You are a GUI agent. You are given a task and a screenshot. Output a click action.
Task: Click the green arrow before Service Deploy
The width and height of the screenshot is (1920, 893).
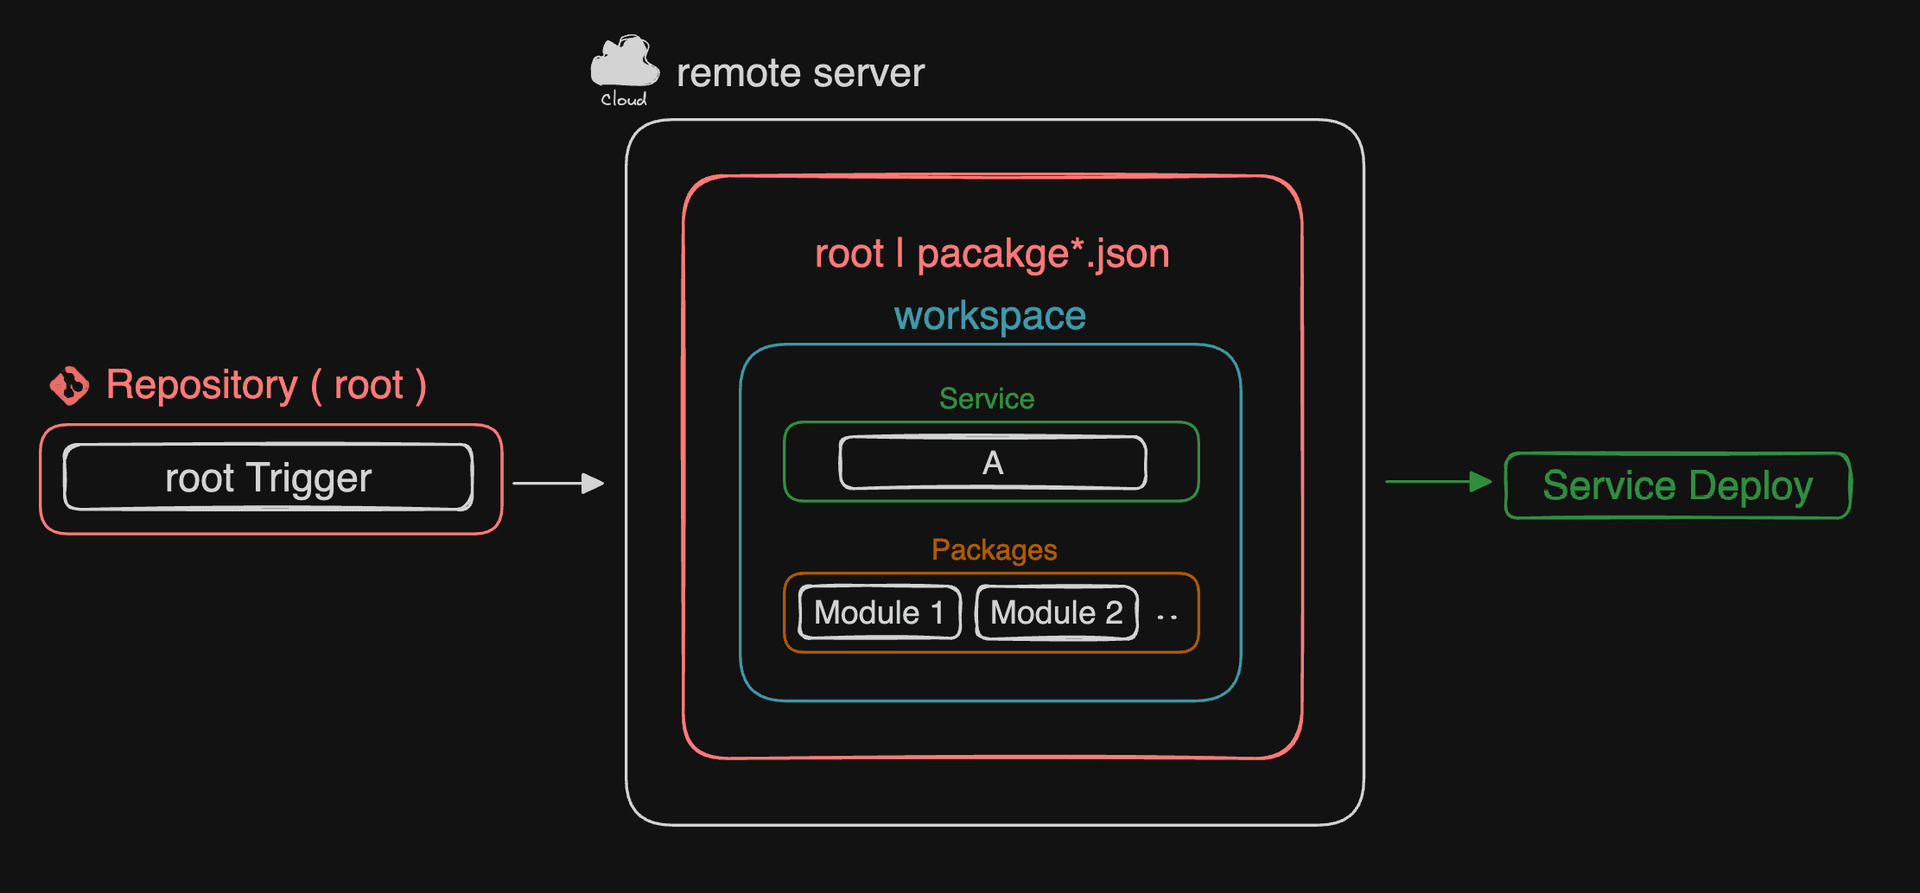click(x=1437, y=482)
